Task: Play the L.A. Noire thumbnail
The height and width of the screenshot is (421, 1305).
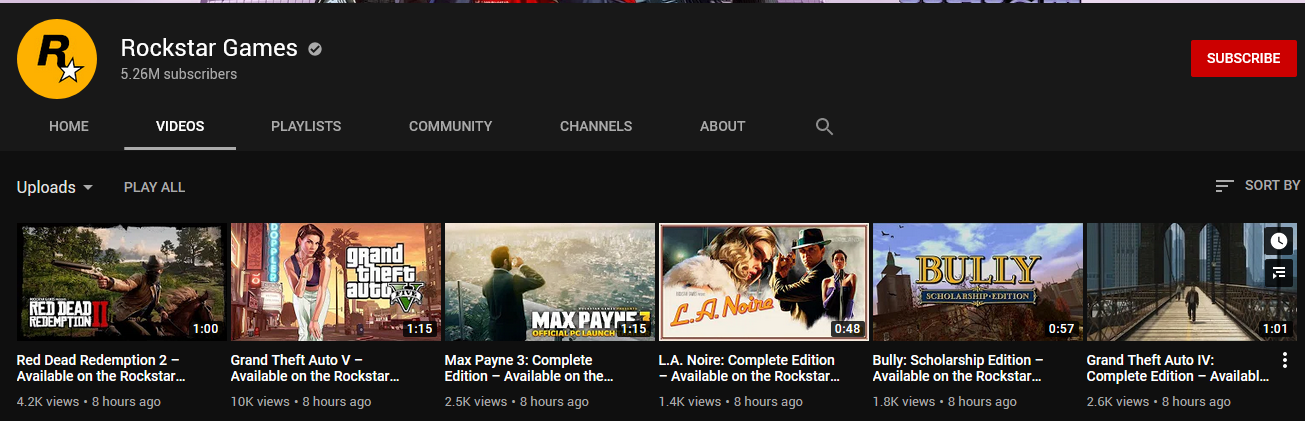Action: coord(764,282)
